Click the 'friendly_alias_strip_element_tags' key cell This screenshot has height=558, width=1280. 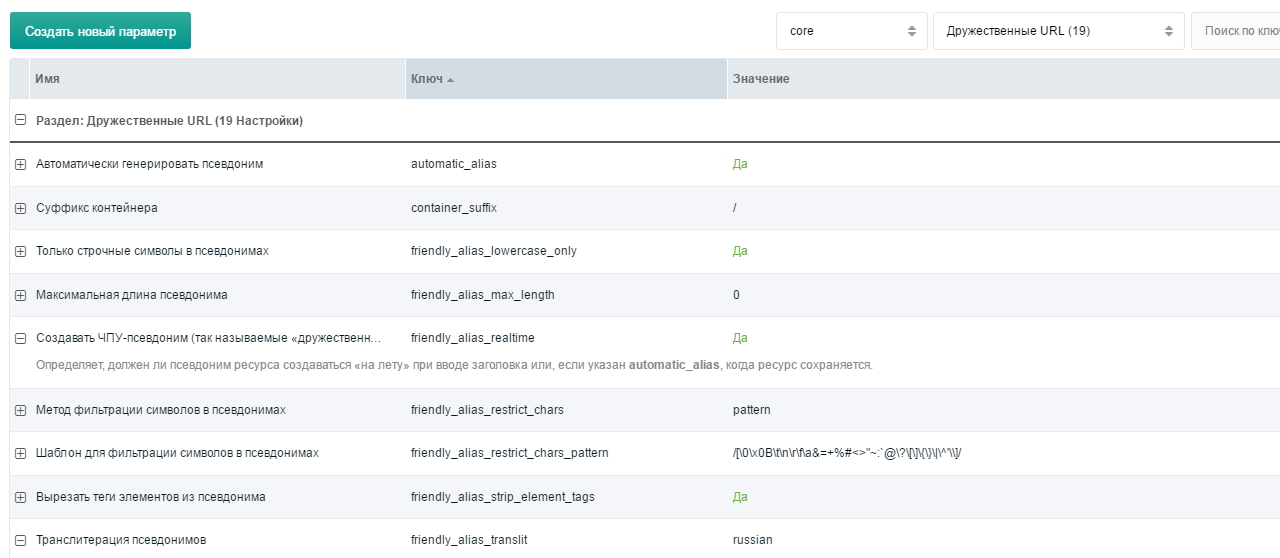click(x=502, y=497)
